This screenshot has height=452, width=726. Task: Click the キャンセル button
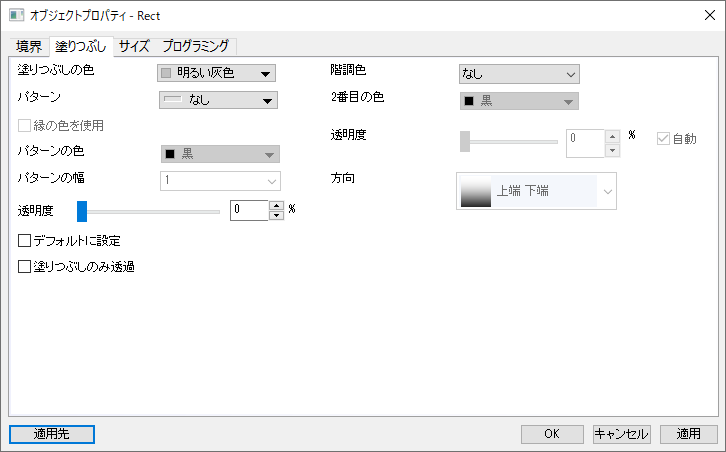click(621, 434)
